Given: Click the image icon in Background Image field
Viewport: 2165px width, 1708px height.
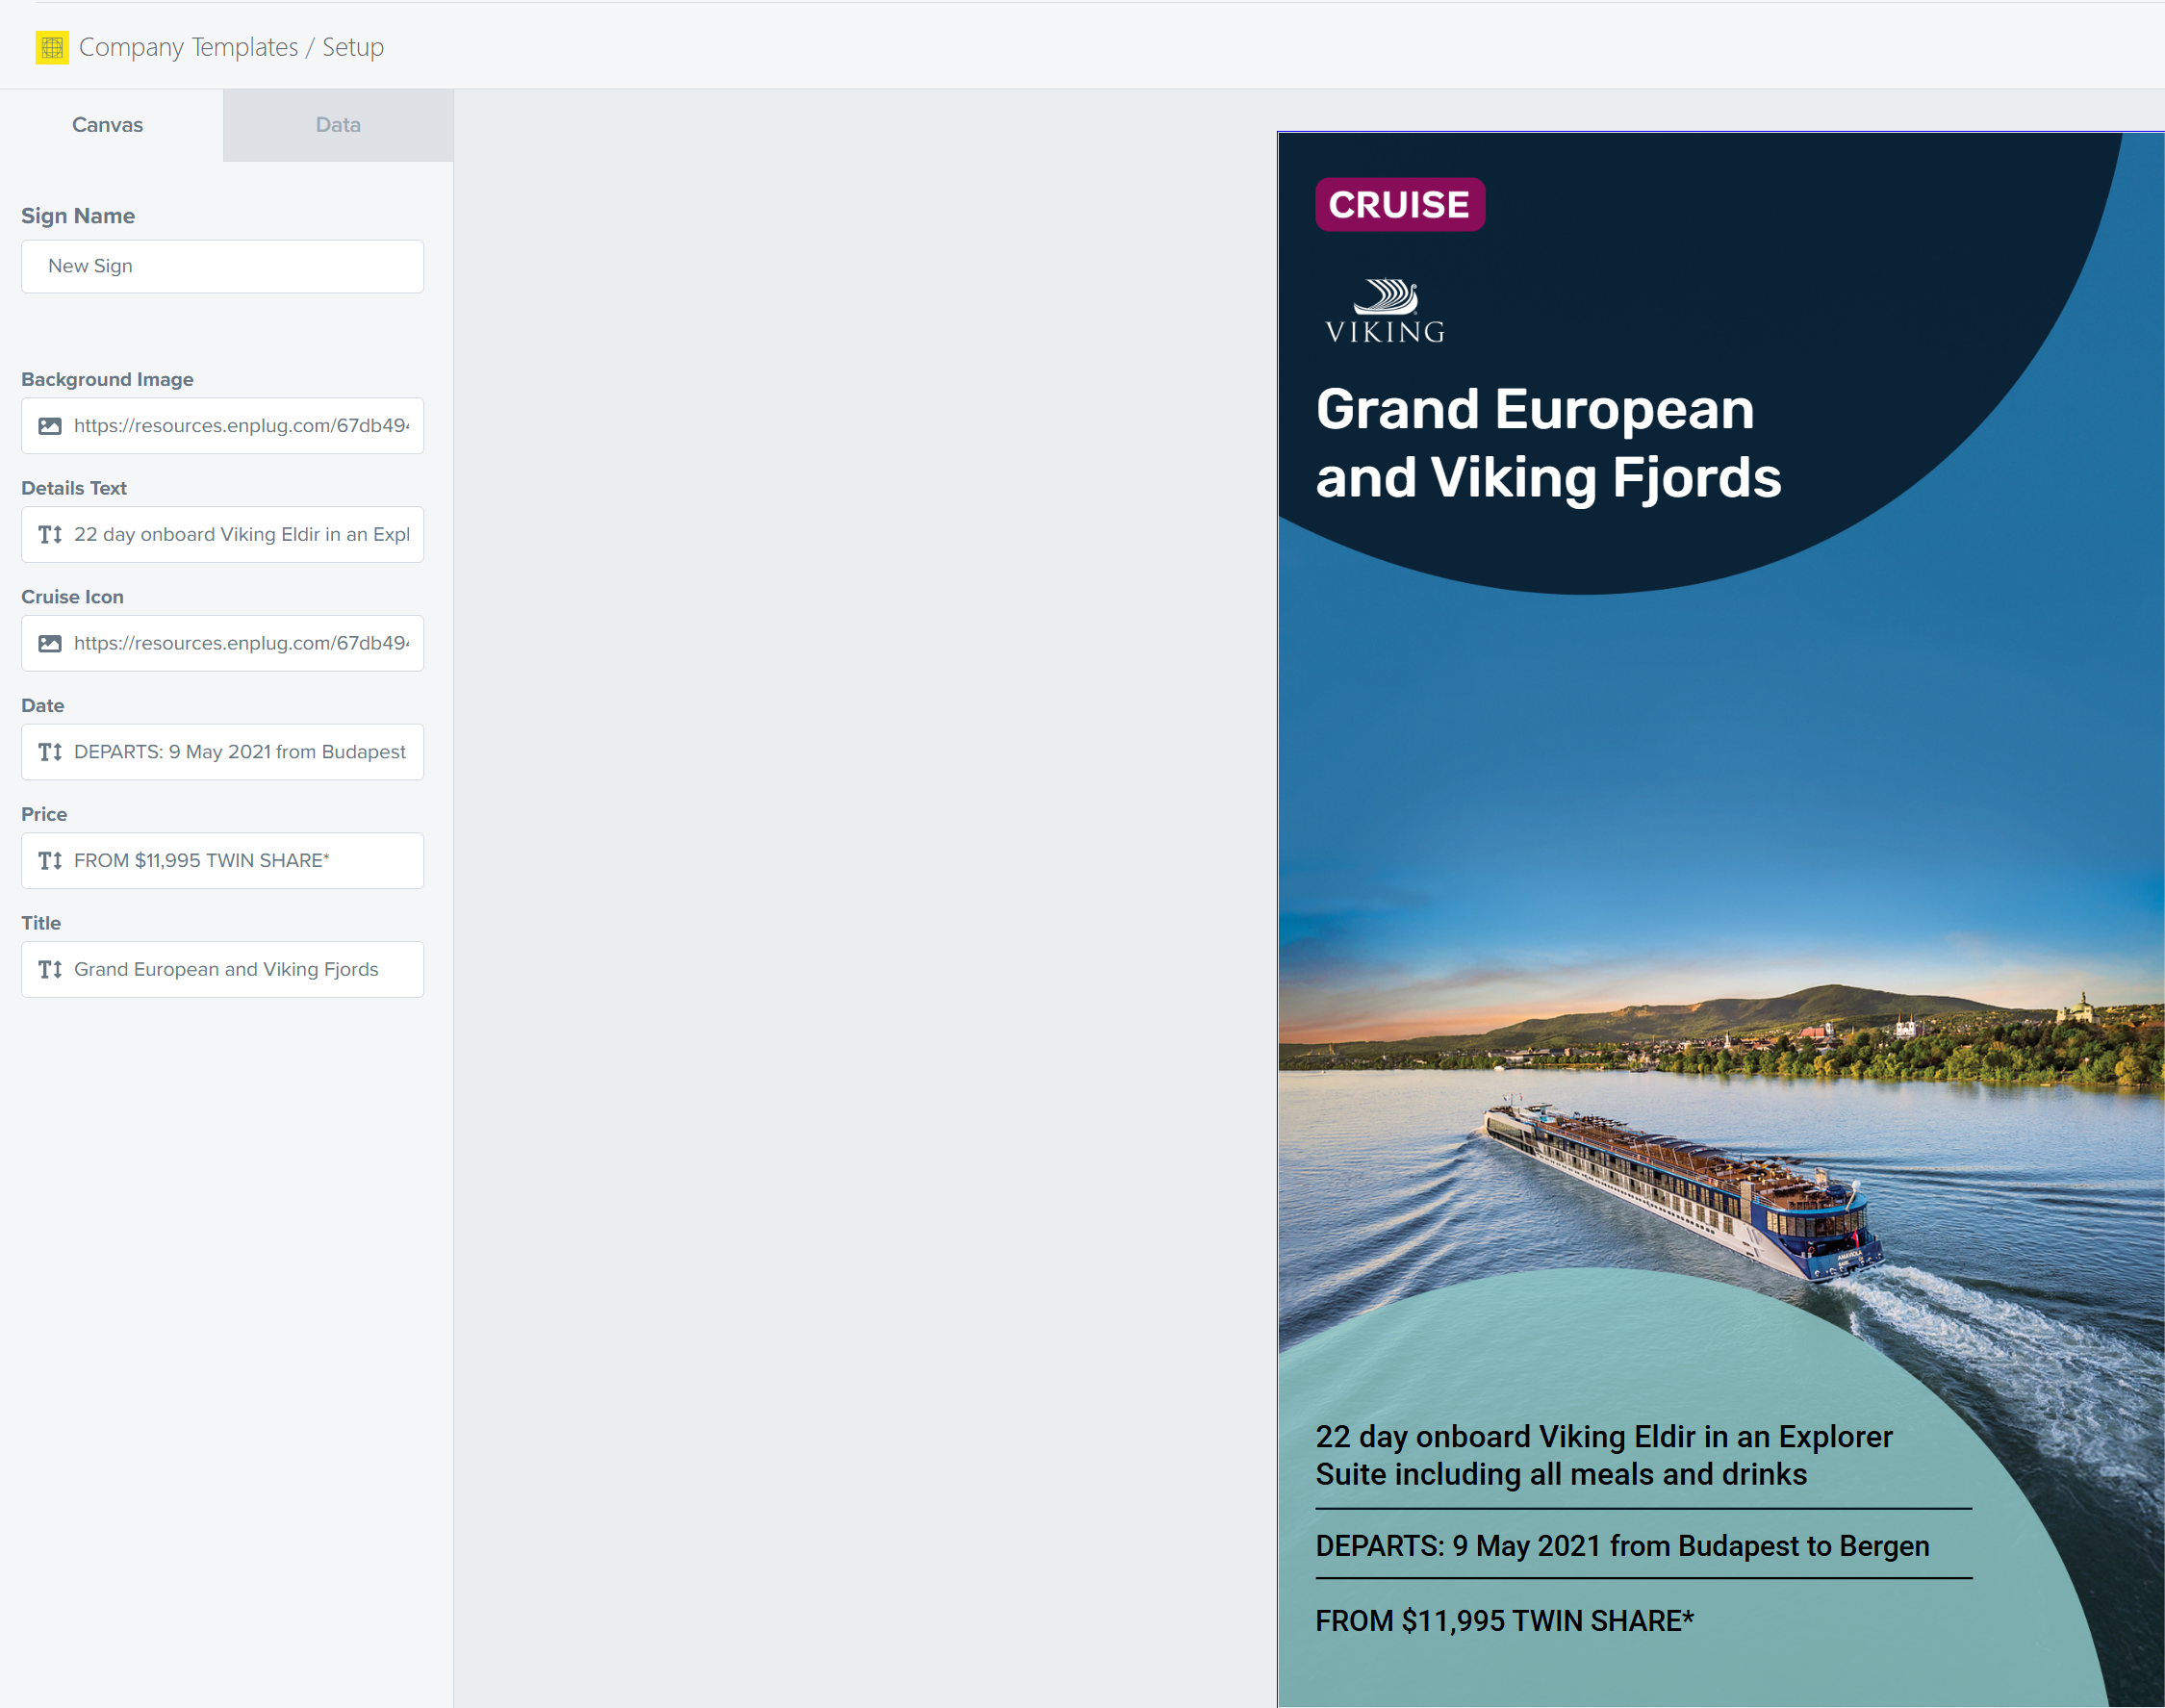Looking at the screenshot, I should [50, 426].
